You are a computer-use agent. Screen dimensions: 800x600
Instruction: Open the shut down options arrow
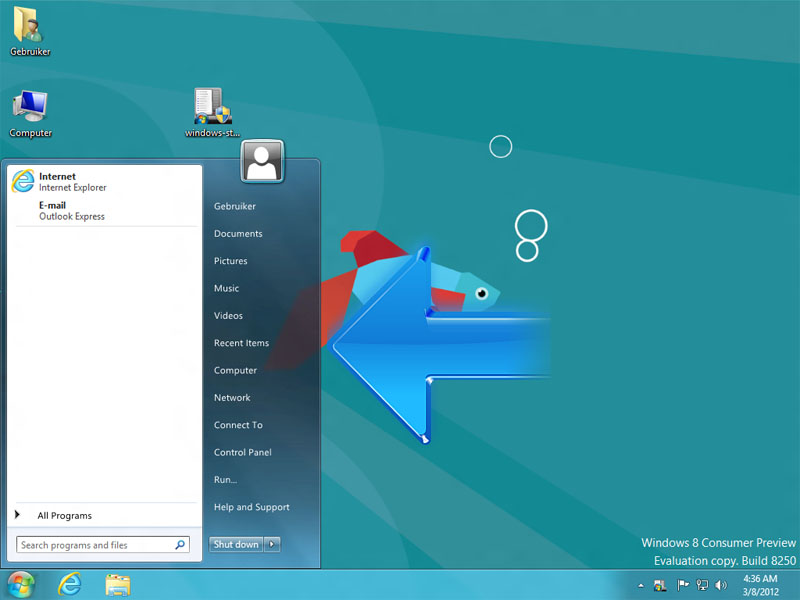(x=271, y=544)
